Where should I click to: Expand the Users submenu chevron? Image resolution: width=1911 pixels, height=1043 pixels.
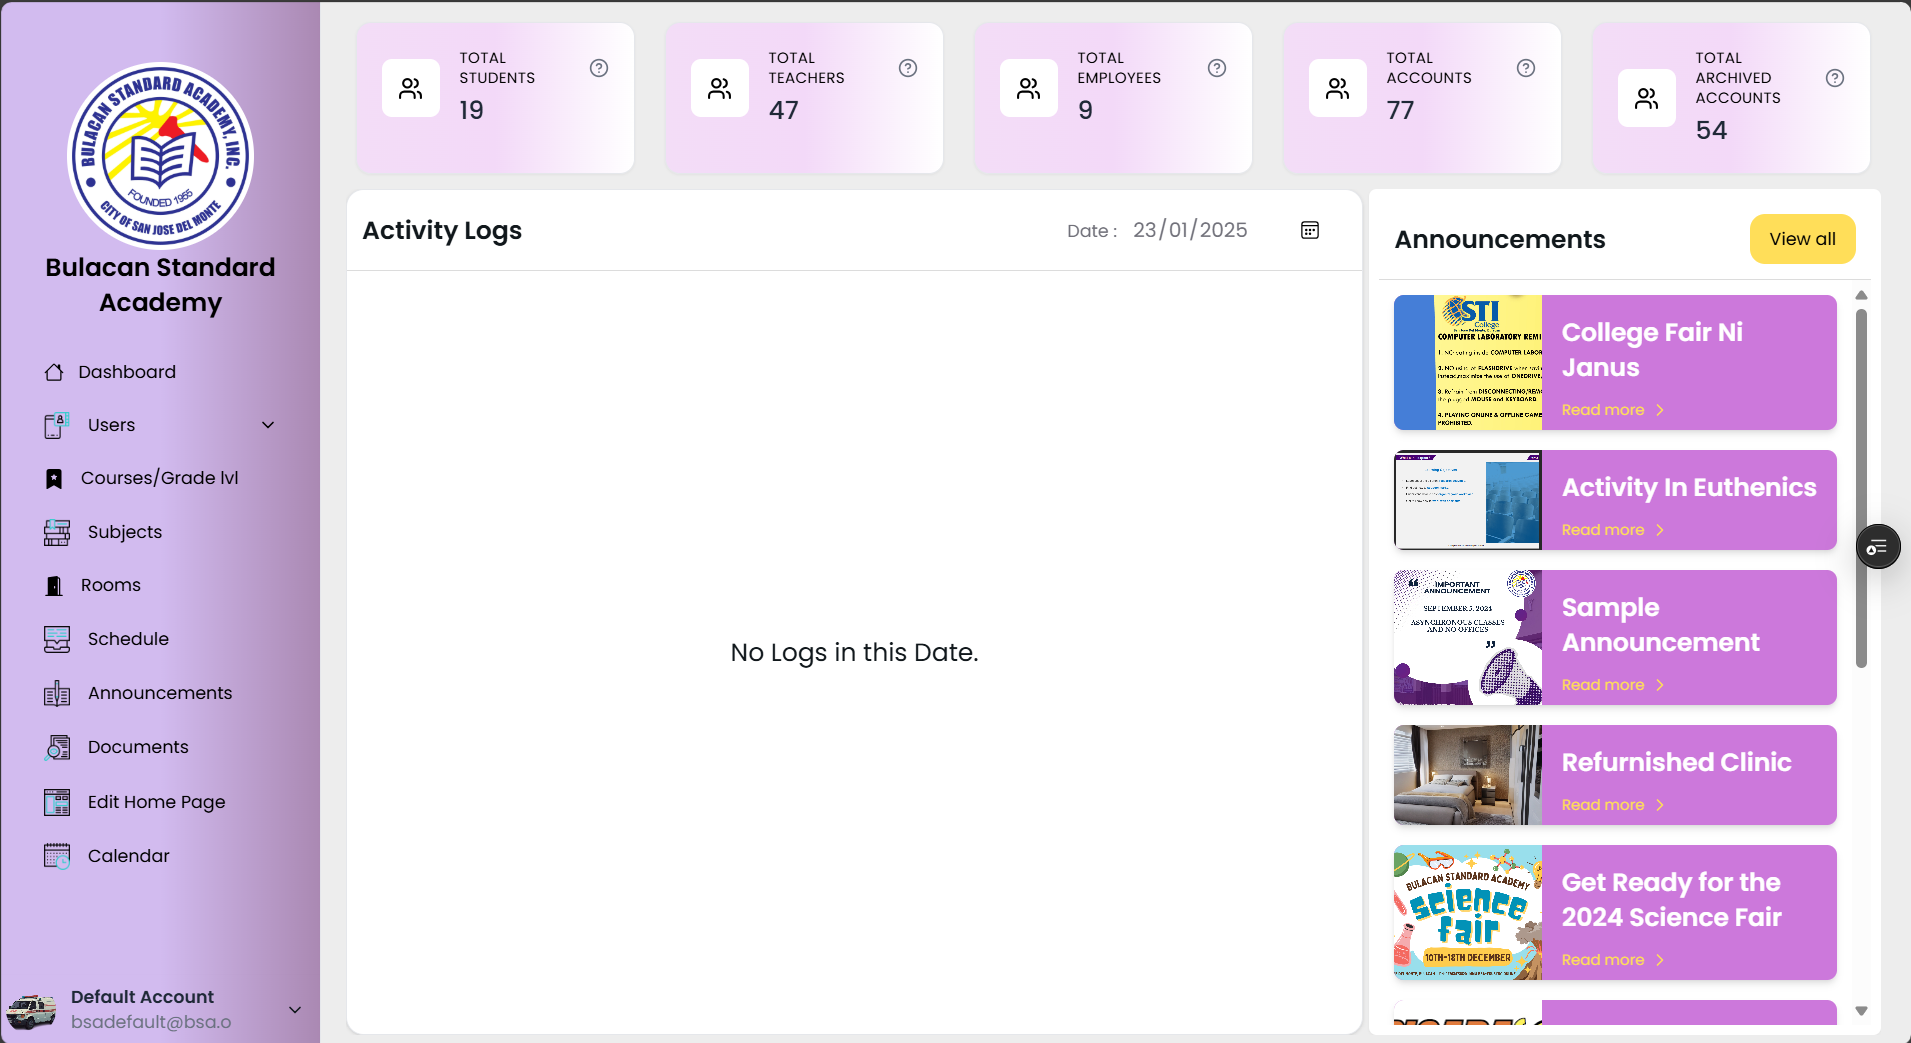pyautogui.click(x=268, y=425)
